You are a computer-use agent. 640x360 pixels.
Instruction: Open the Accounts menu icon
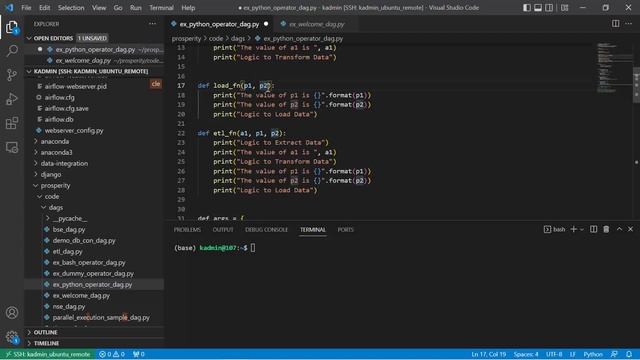tap(12, 313)
